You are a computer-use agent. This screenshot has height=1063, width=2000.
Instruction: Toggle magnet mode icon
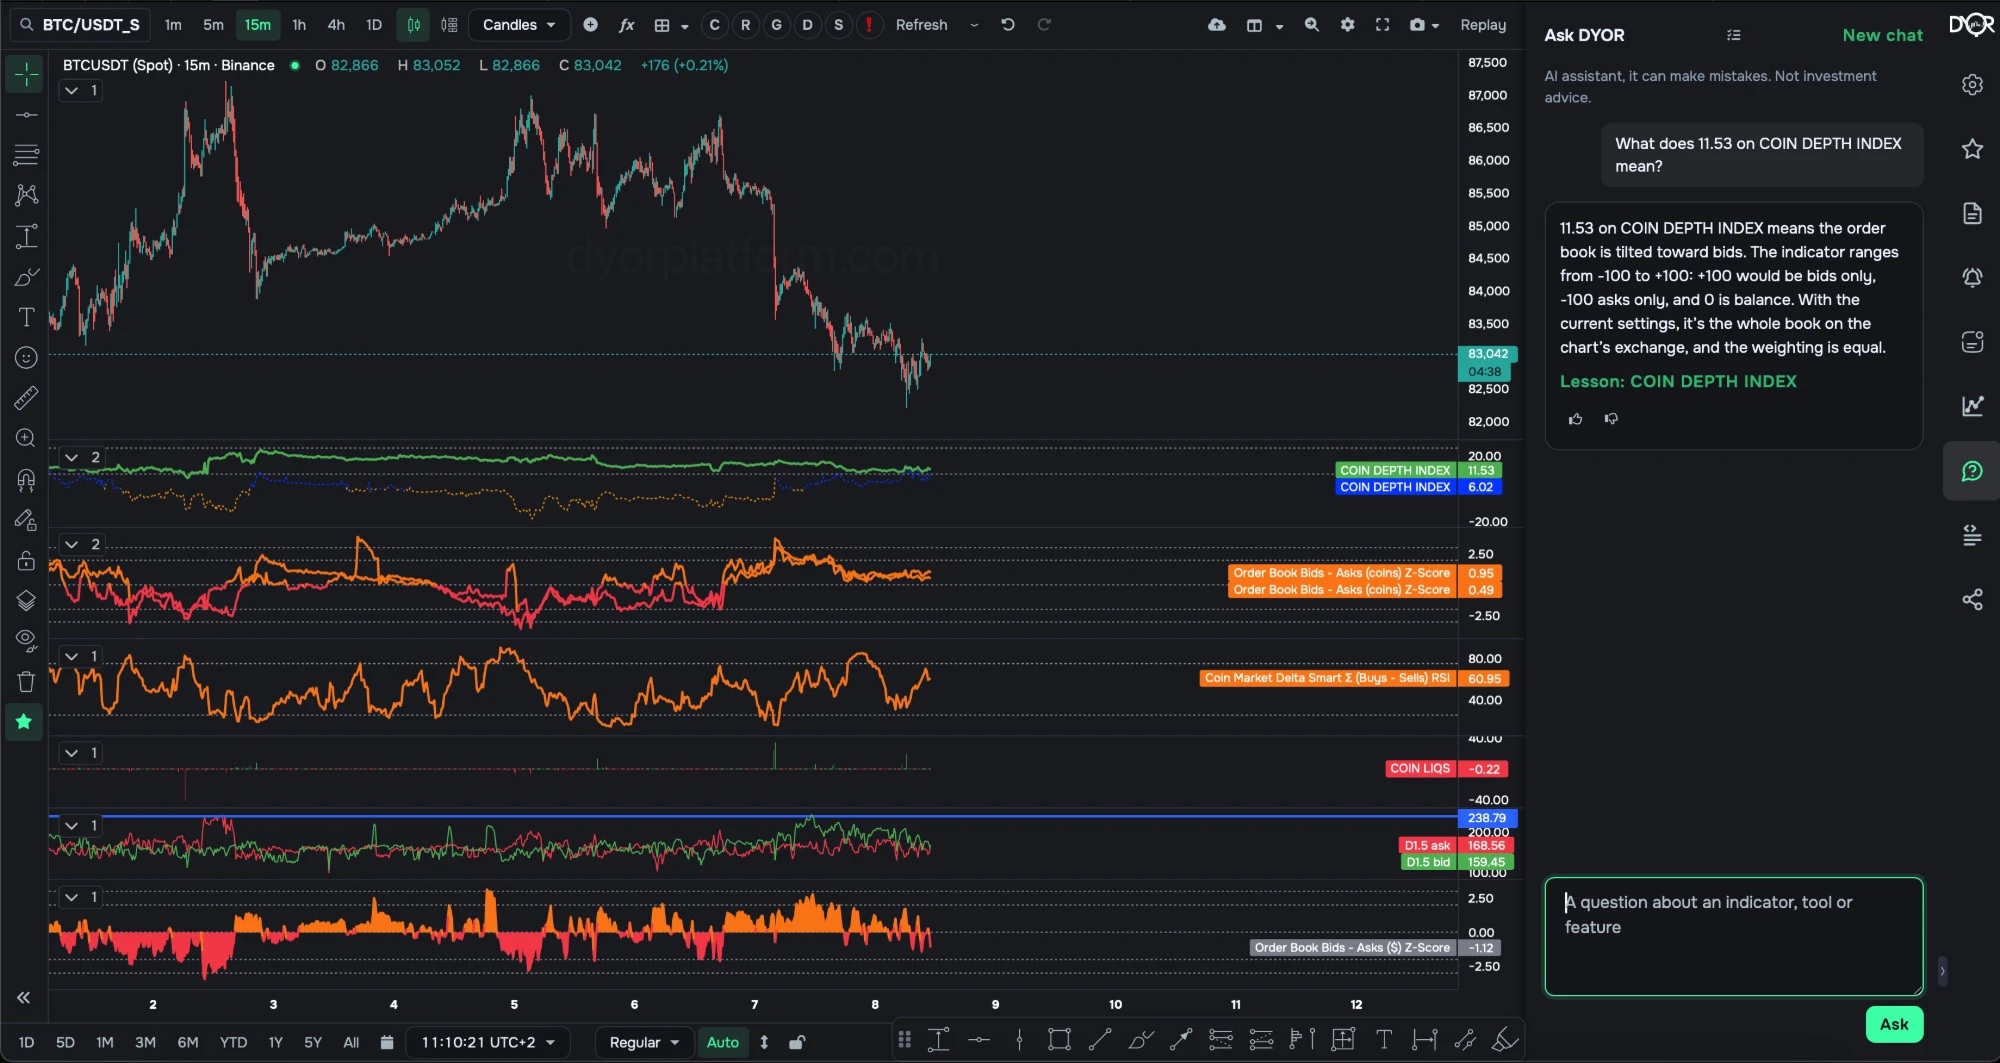[26, 480]
